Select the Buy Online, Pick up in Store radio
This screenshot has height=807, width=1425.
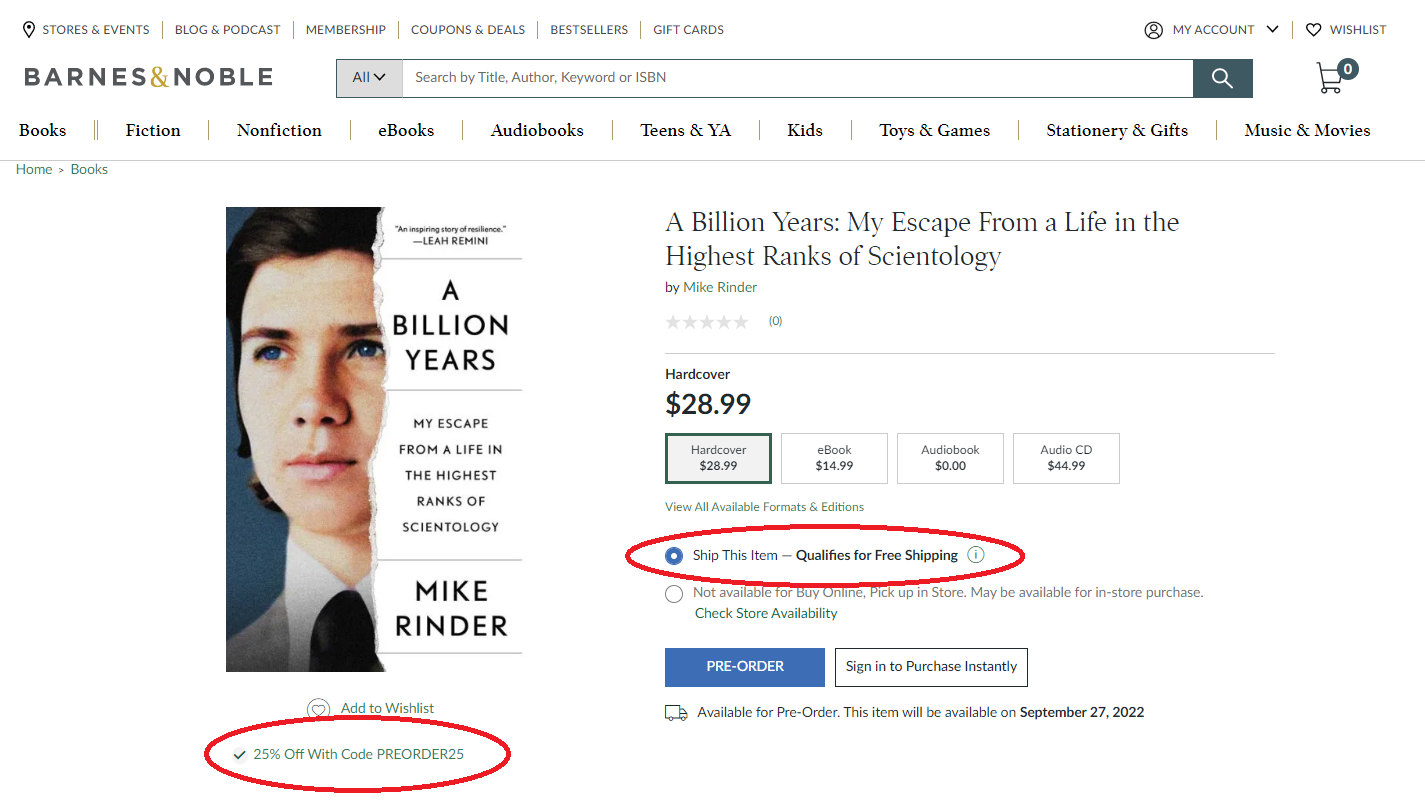click(674, 594)
